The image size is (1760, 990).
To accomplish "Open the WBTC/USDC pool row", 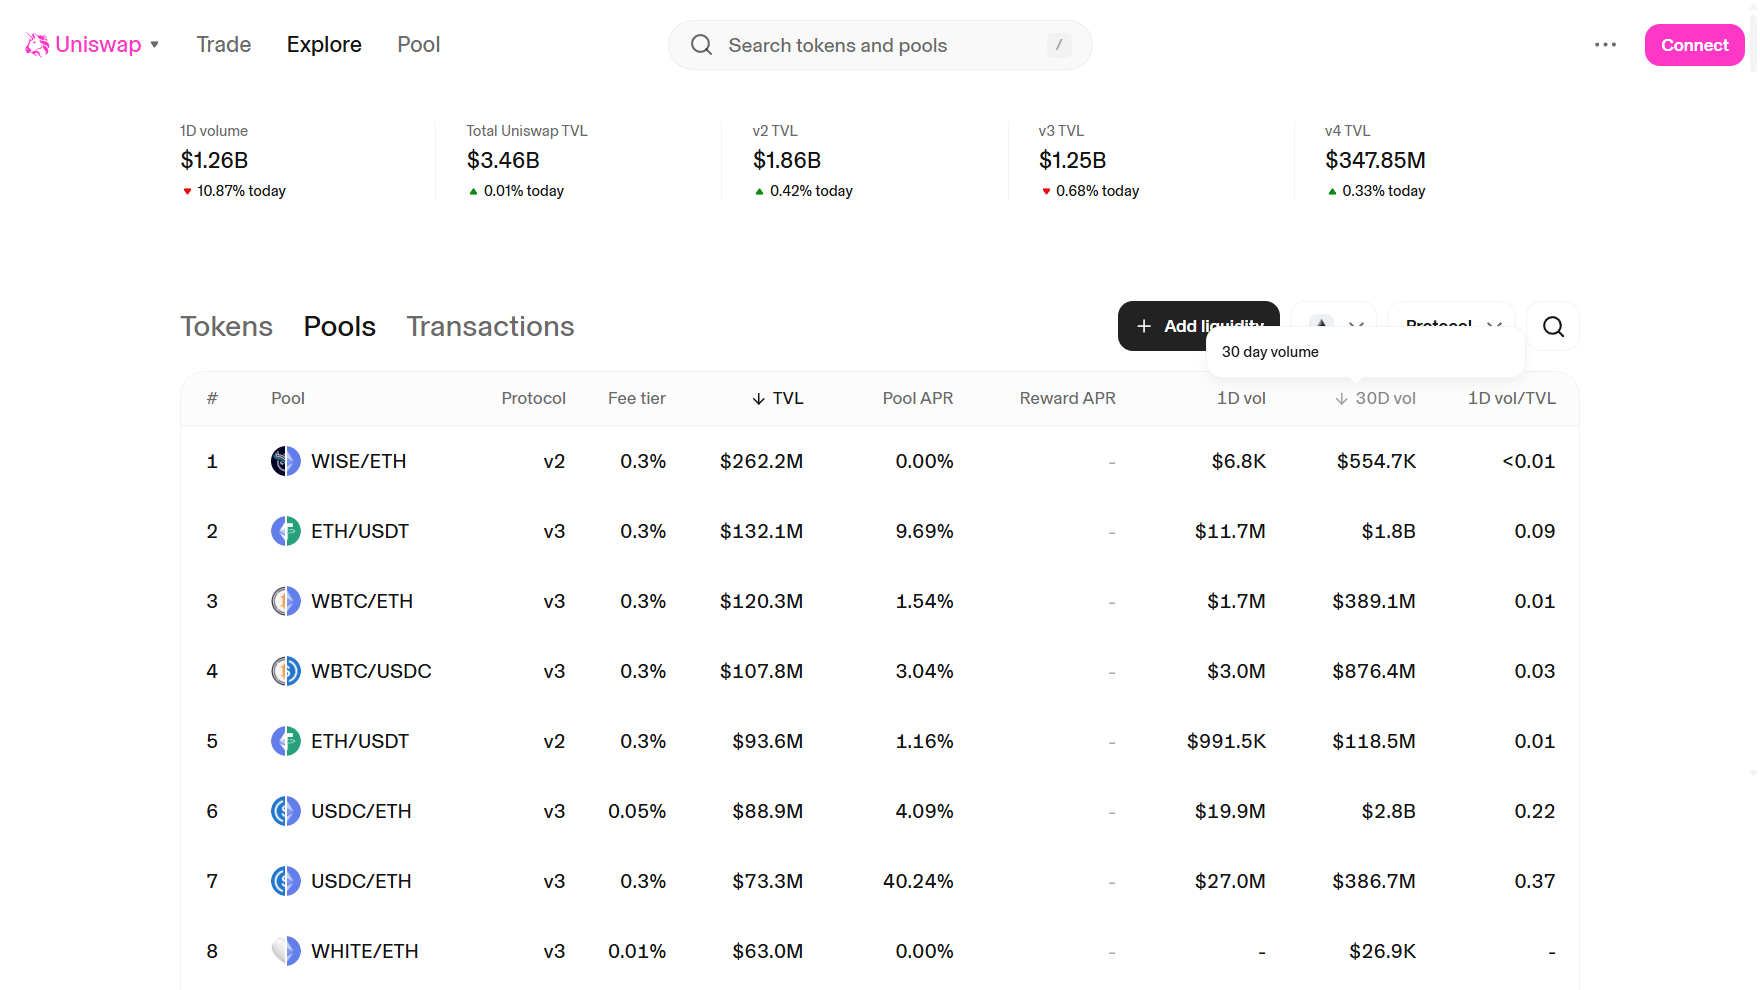I will [880, 671].
